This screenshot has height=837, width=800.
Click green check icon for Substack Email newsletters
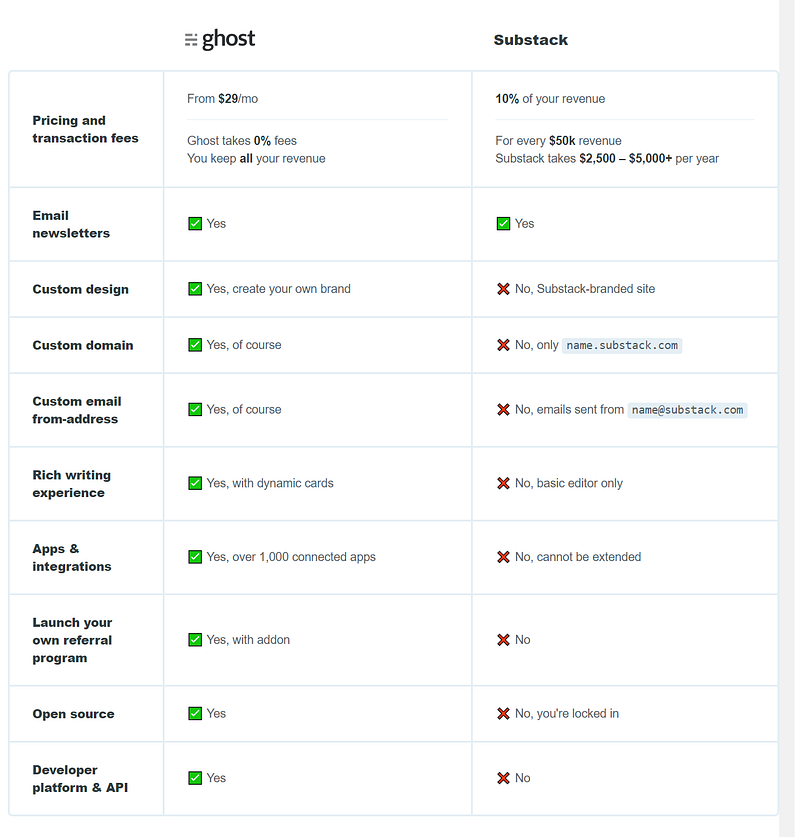[x=503, y=224]
